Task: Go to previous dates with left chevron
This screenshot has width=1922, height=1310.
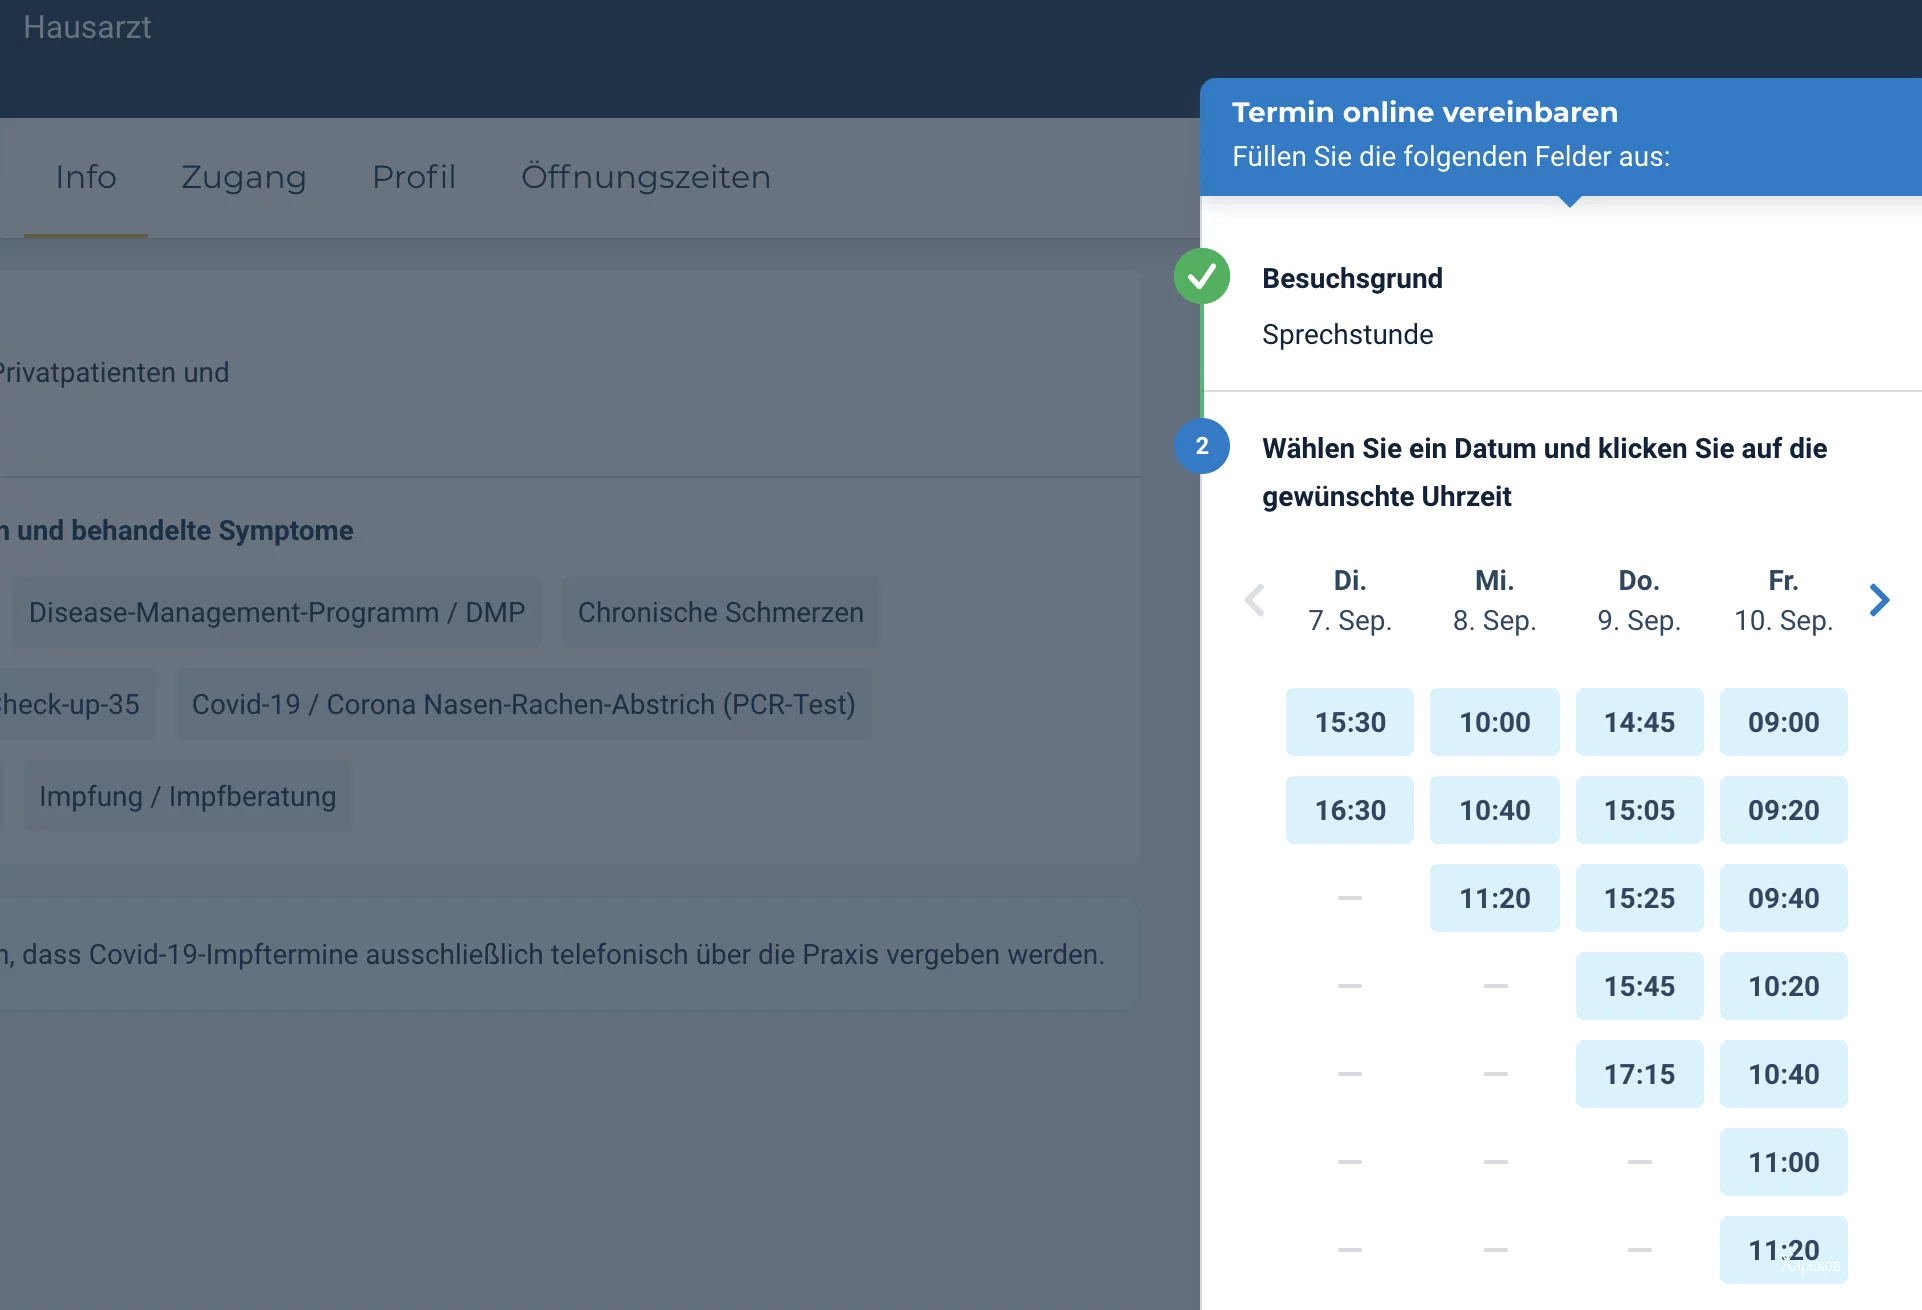Action: 1254,600
